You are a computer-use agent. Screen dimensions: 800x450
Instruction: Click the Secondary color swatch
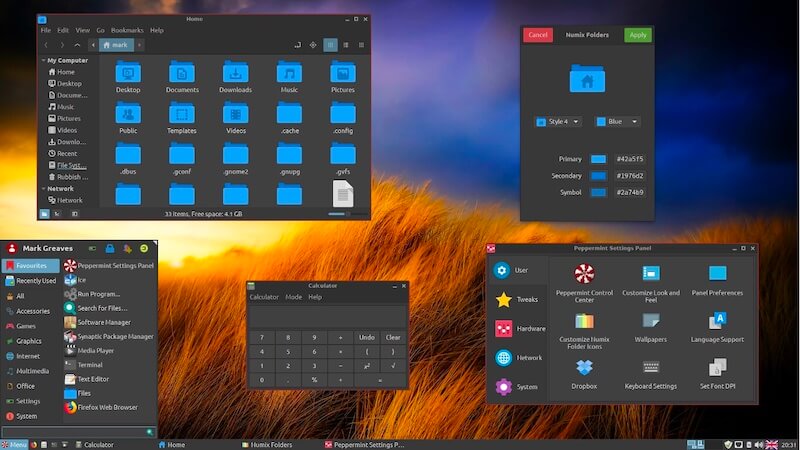(x=598, y=176)
